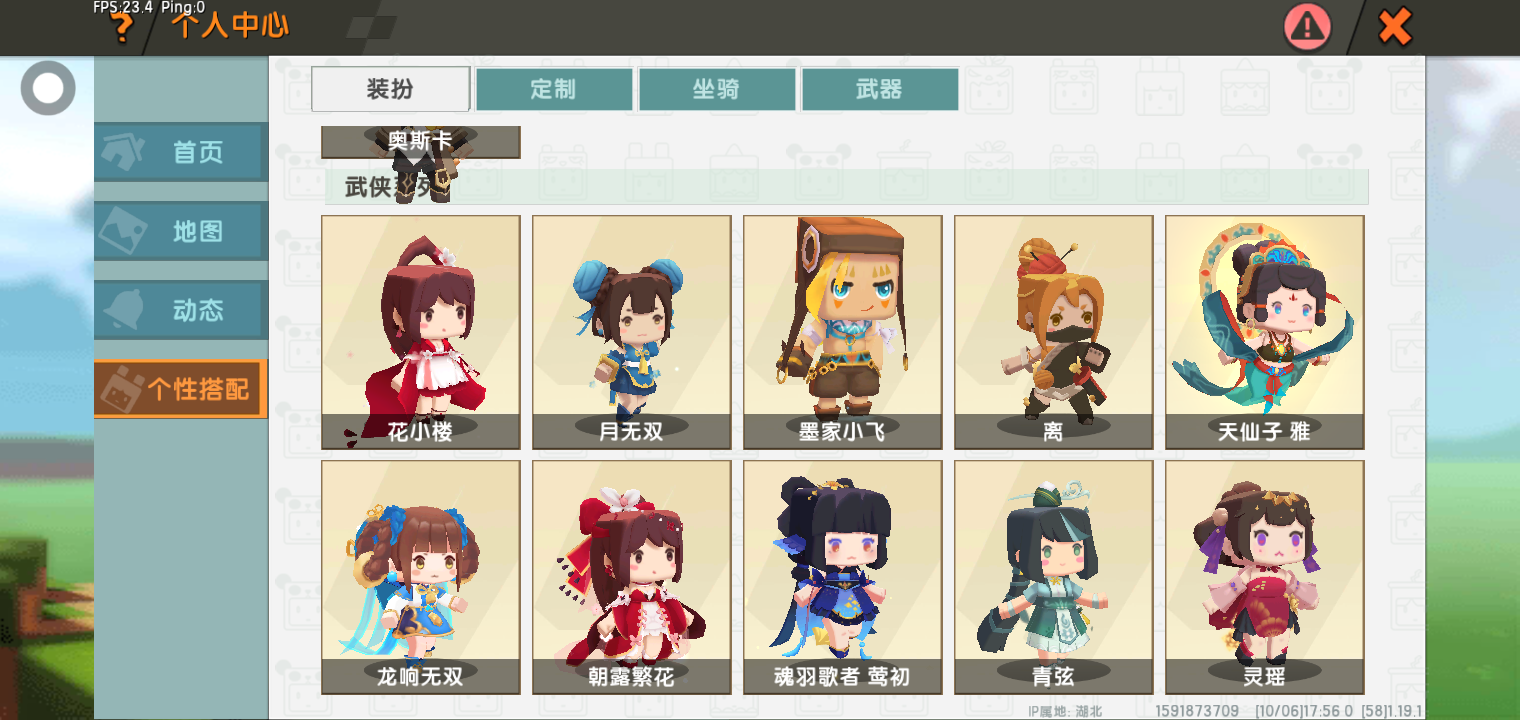Pick the 灵瑶 character skin
The image size is (1520, 720).
(1265, 577)
